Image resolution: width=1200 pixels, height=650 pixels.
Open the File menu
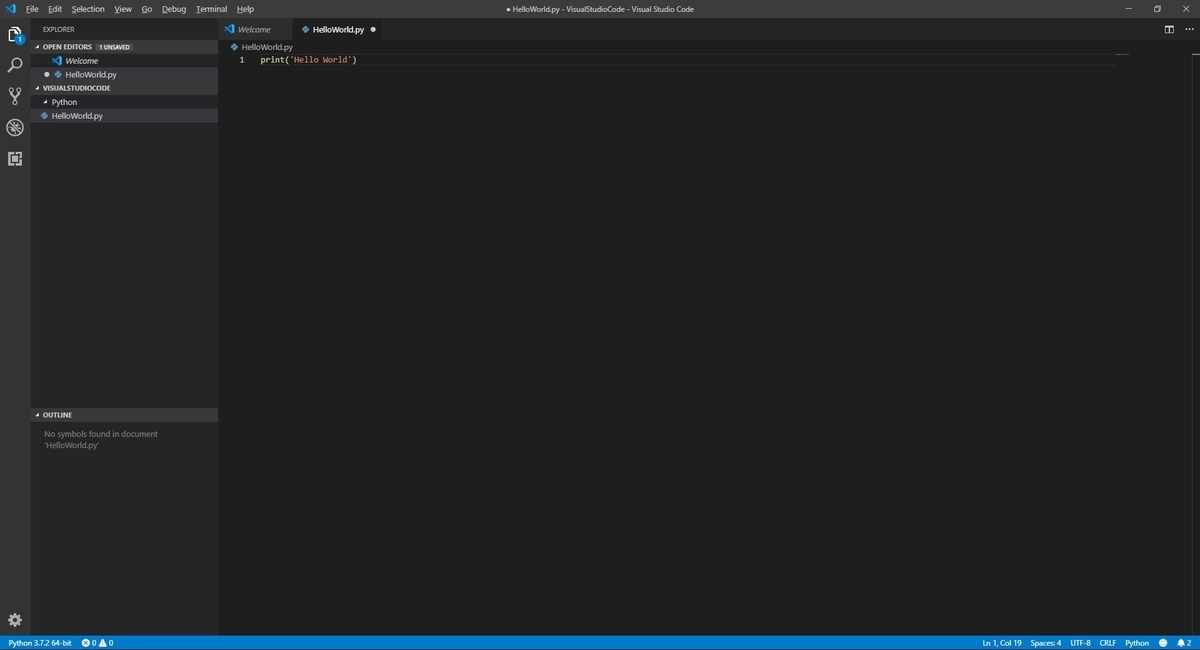click(x=32, y=9)
